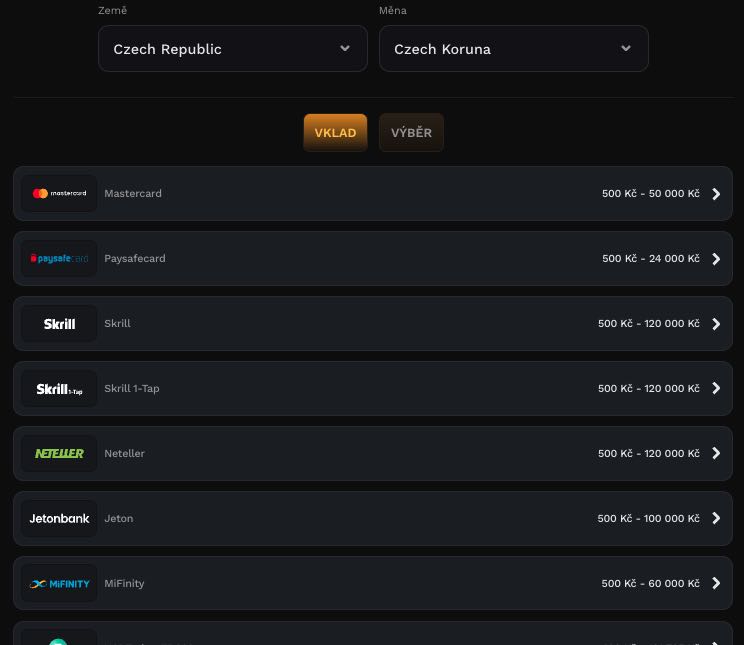Click Skrill 1-Tap limit 500 Kč - 120 000 Kč

tap(648, 389)
